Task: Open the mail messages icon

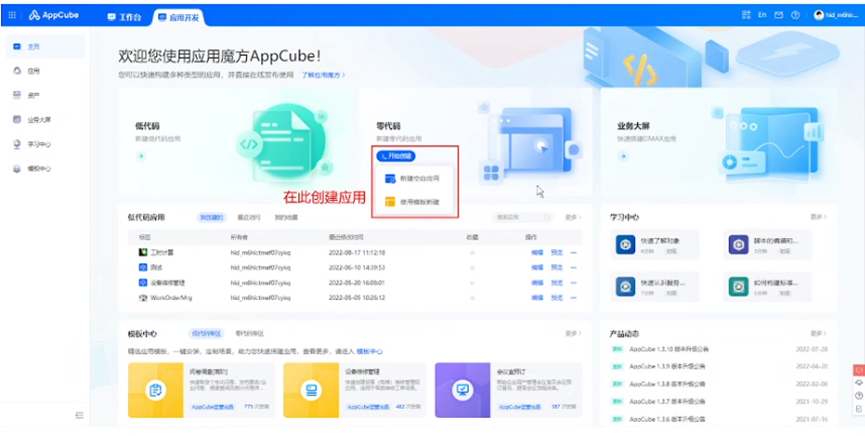Action: coord(778,15)
